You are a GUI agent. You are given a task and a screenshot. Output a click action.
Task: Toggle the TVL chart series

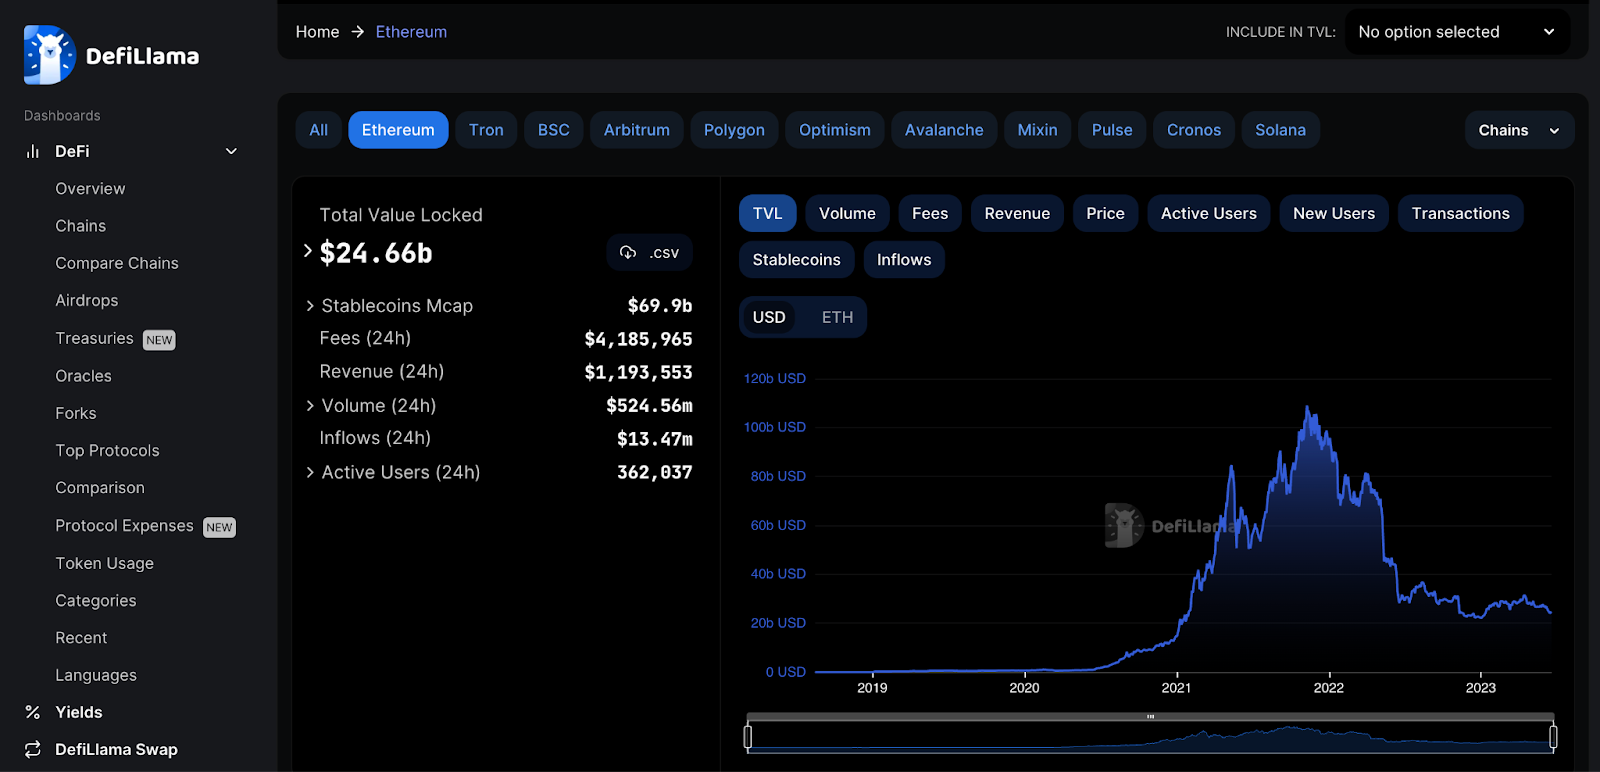767,213
